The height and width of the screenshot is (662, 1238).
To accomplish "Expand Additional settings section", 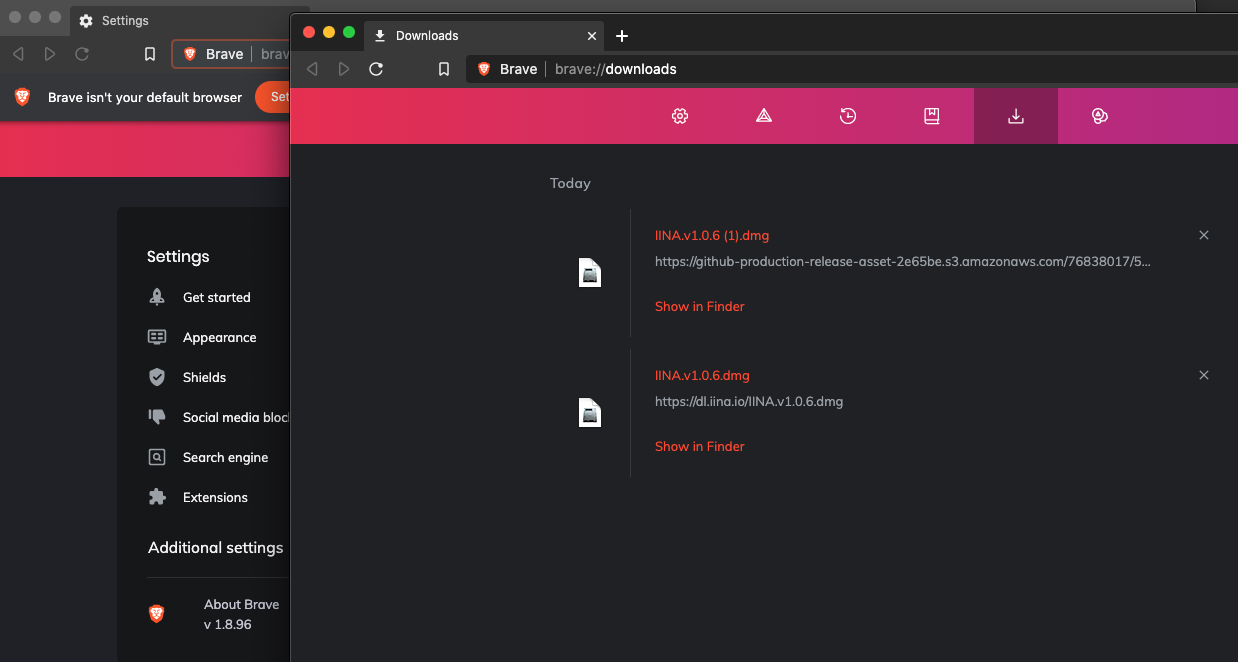I will 216,547.
